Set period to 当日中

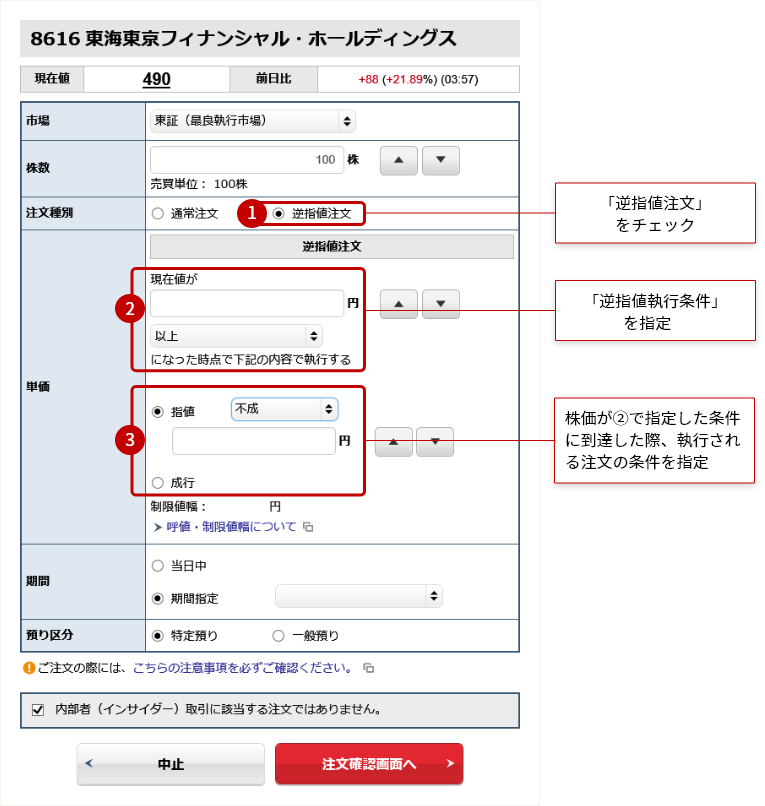(x=158, y=566)
